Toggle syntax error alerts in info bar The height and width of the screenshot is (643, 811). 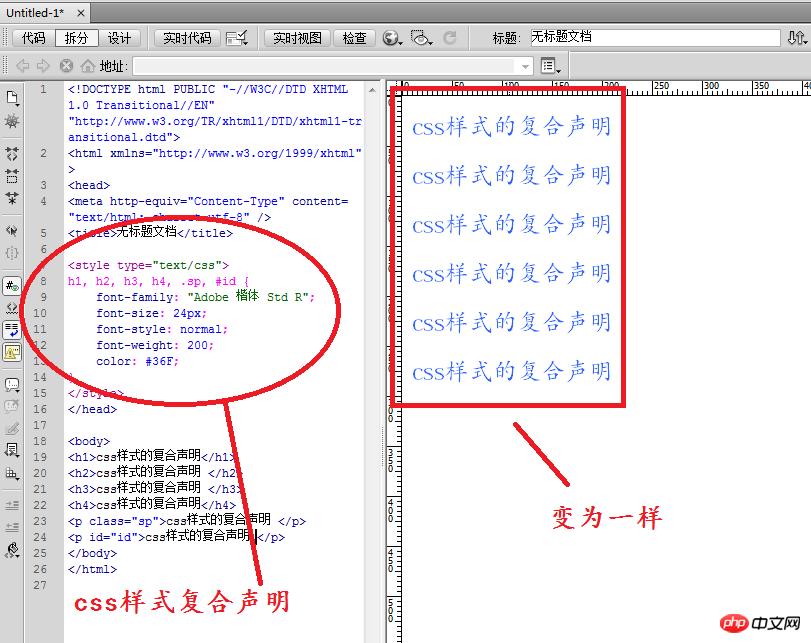12,352
